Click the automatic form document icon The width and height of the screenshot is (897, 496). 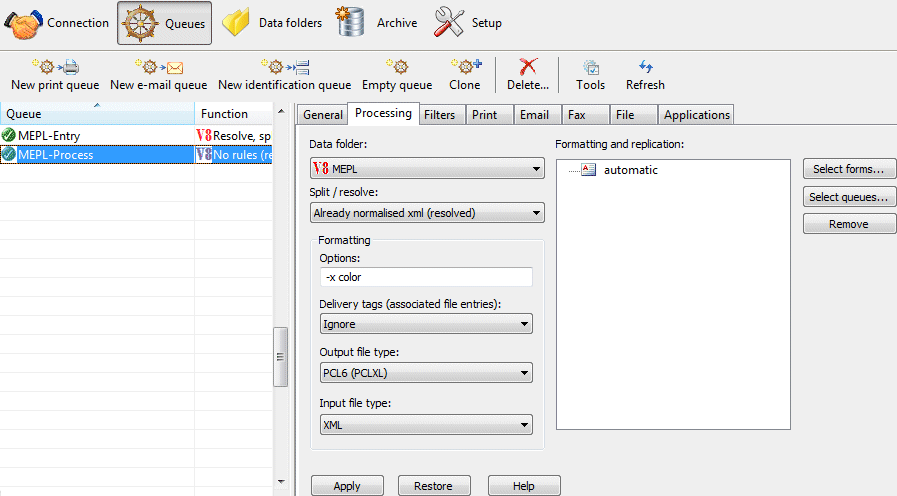(x=589, y=169)
